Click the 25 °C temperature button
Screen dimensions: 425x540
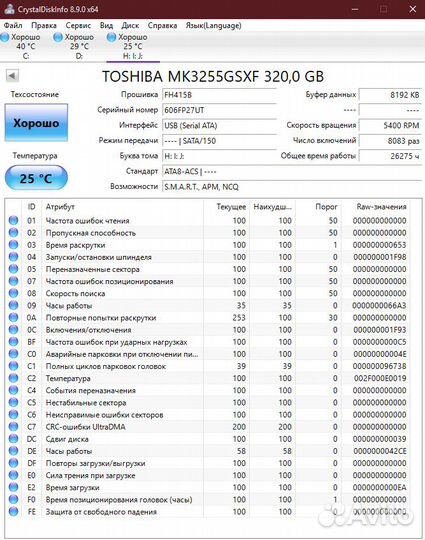[x=36, y=178]
